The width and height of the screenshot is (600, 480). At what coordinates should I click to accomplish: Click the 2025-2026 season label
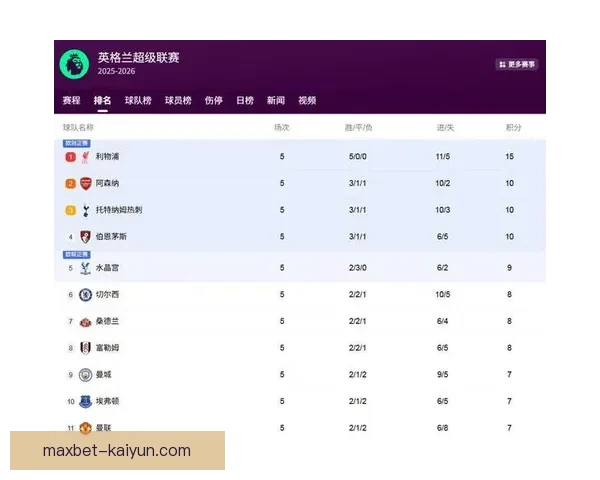tap(116, 71)
